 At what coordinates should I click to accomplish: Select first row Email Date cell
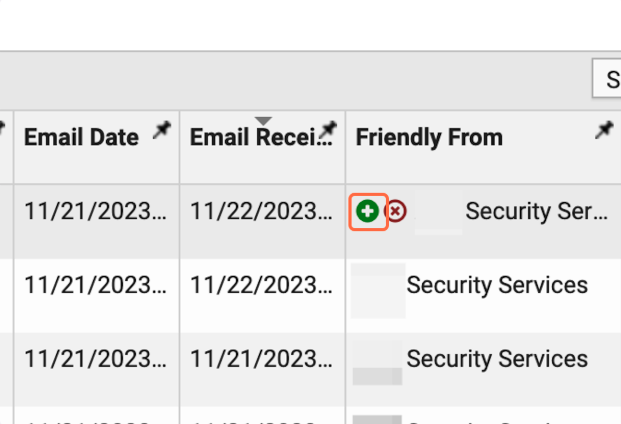pos(95,212)
